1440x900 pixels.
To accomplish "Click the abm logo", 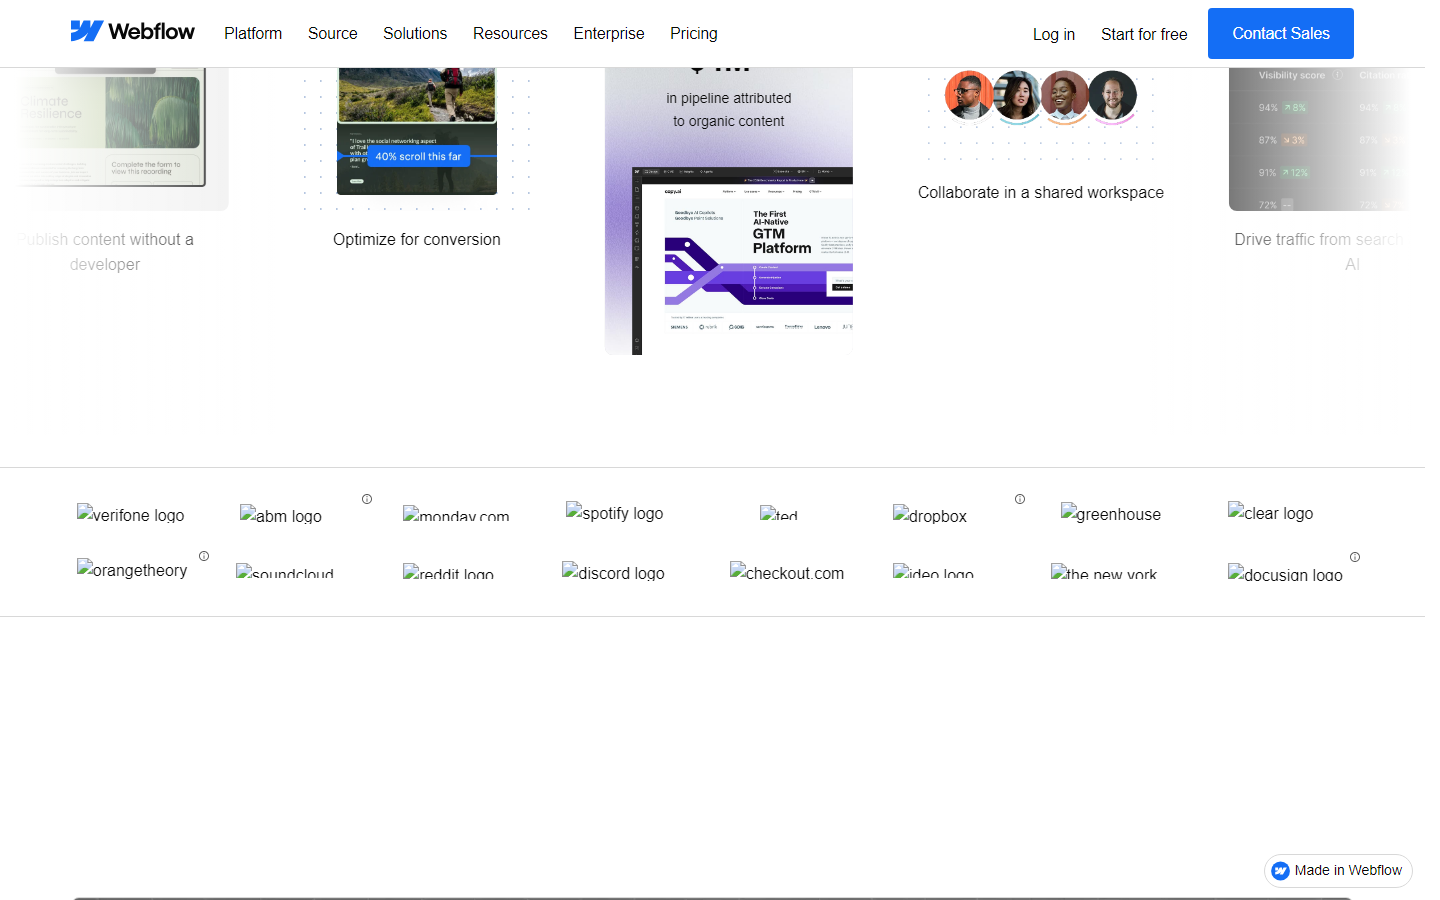I will (x=281, y=515).
